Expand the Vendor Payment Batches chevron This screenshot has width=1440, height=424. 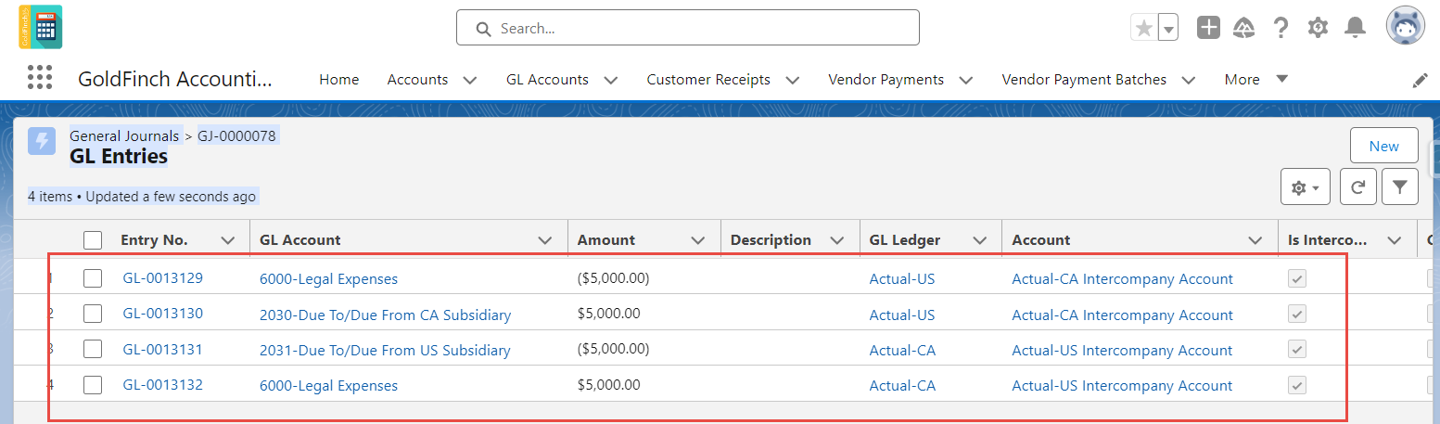tap(1188, 80)
